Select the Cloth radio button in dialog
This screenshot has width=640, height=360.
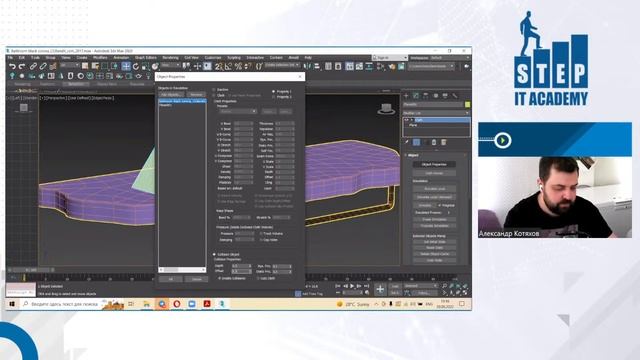214,95
